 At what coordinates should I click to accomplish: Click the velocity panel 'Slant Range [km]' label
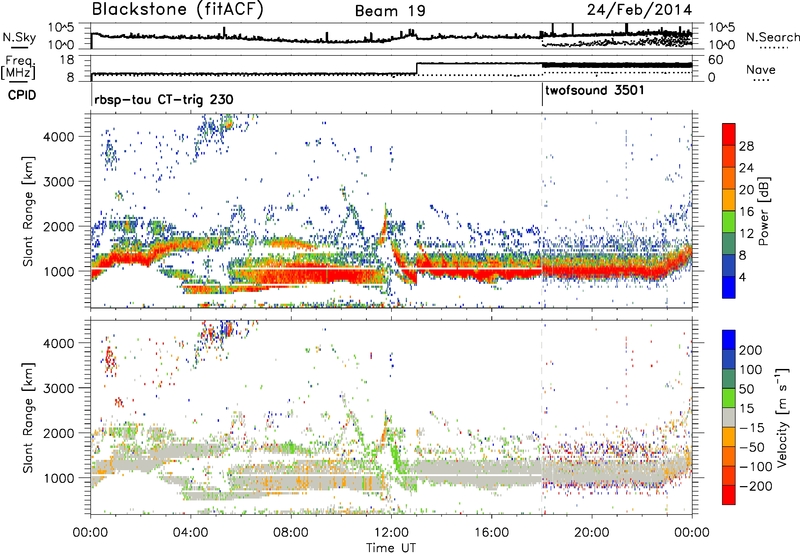pyautogui.click(x=28, y=418)
